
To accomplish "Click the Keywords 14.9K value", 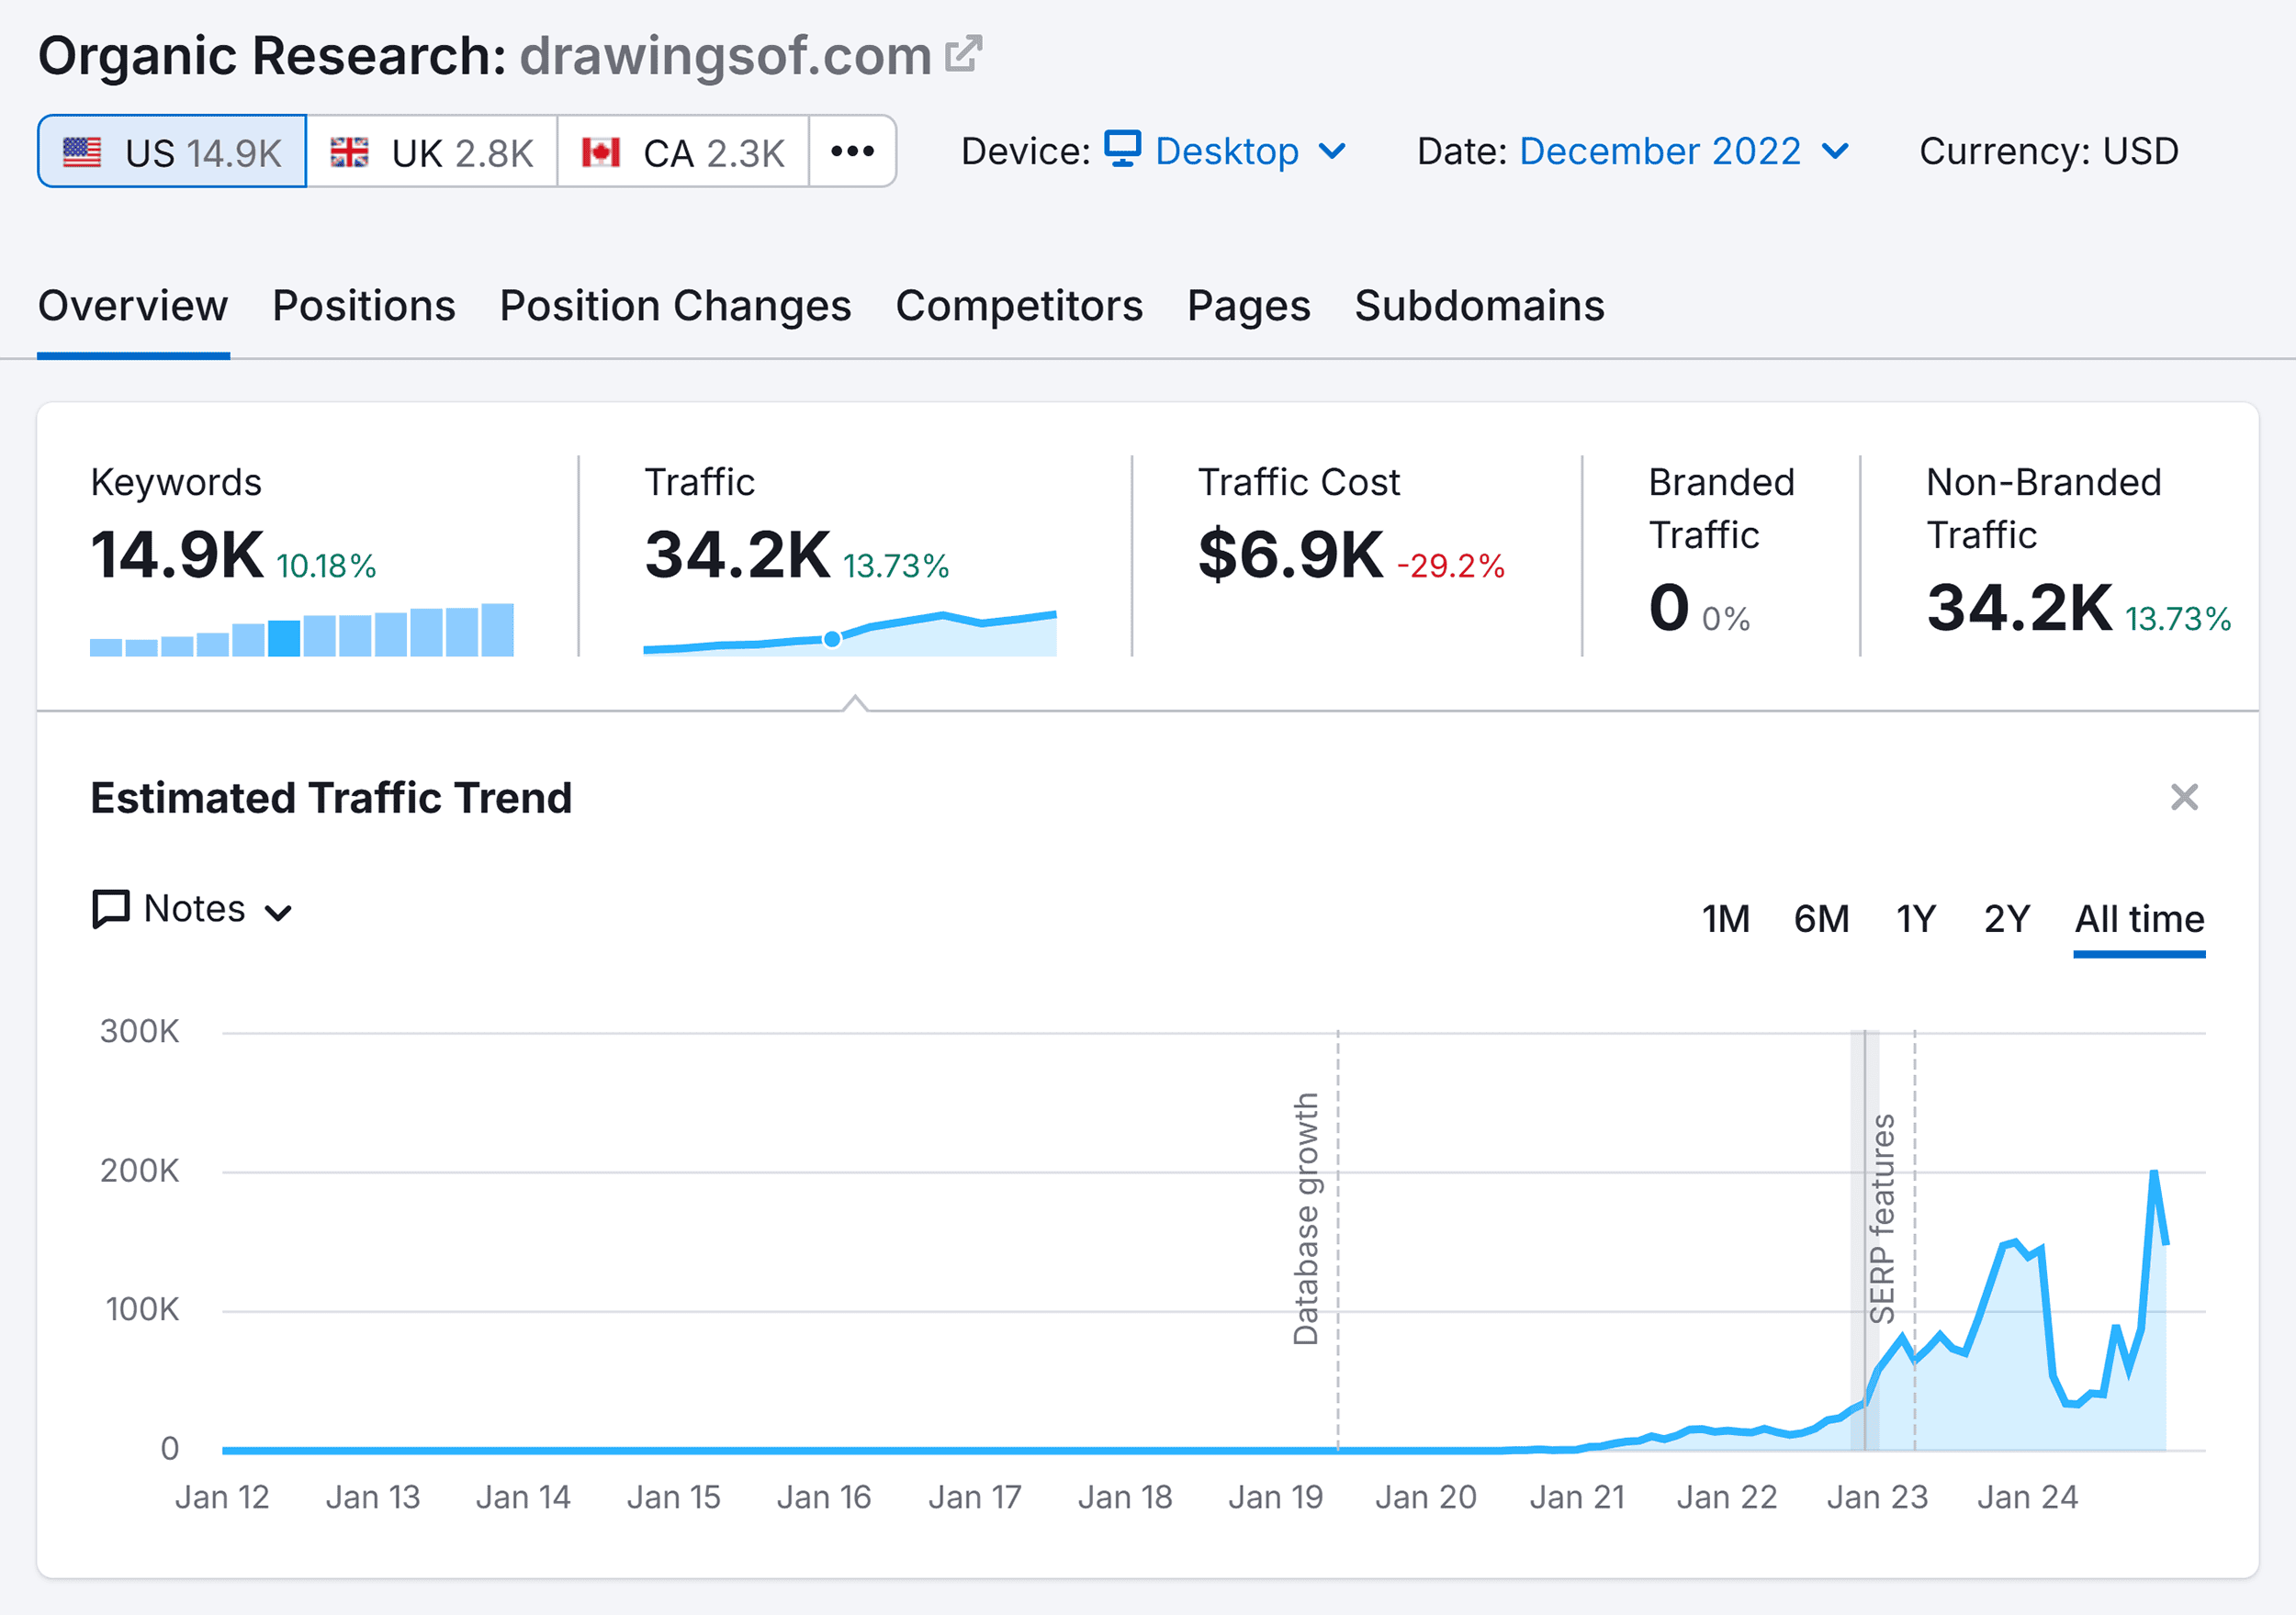I will 177,555.
